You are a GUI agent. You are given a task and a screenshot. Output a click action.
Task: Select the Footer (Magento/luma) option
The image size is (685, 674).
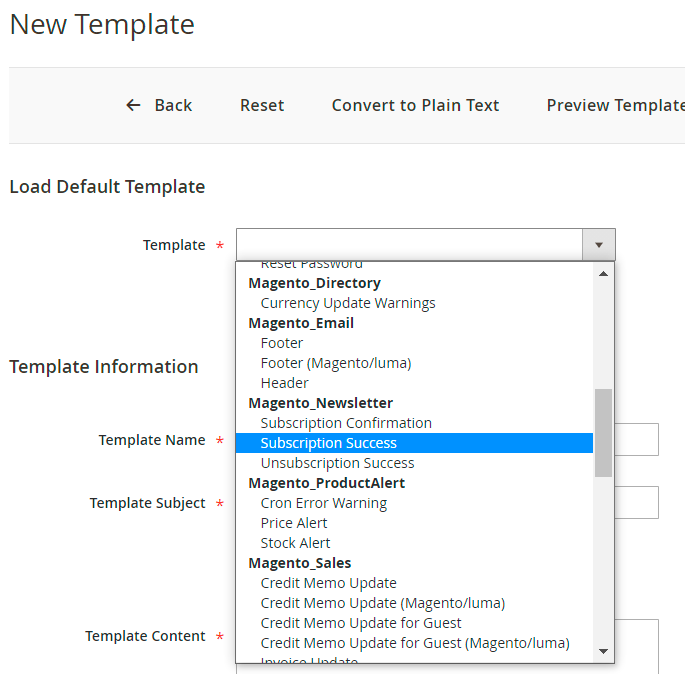pos(336,363)
